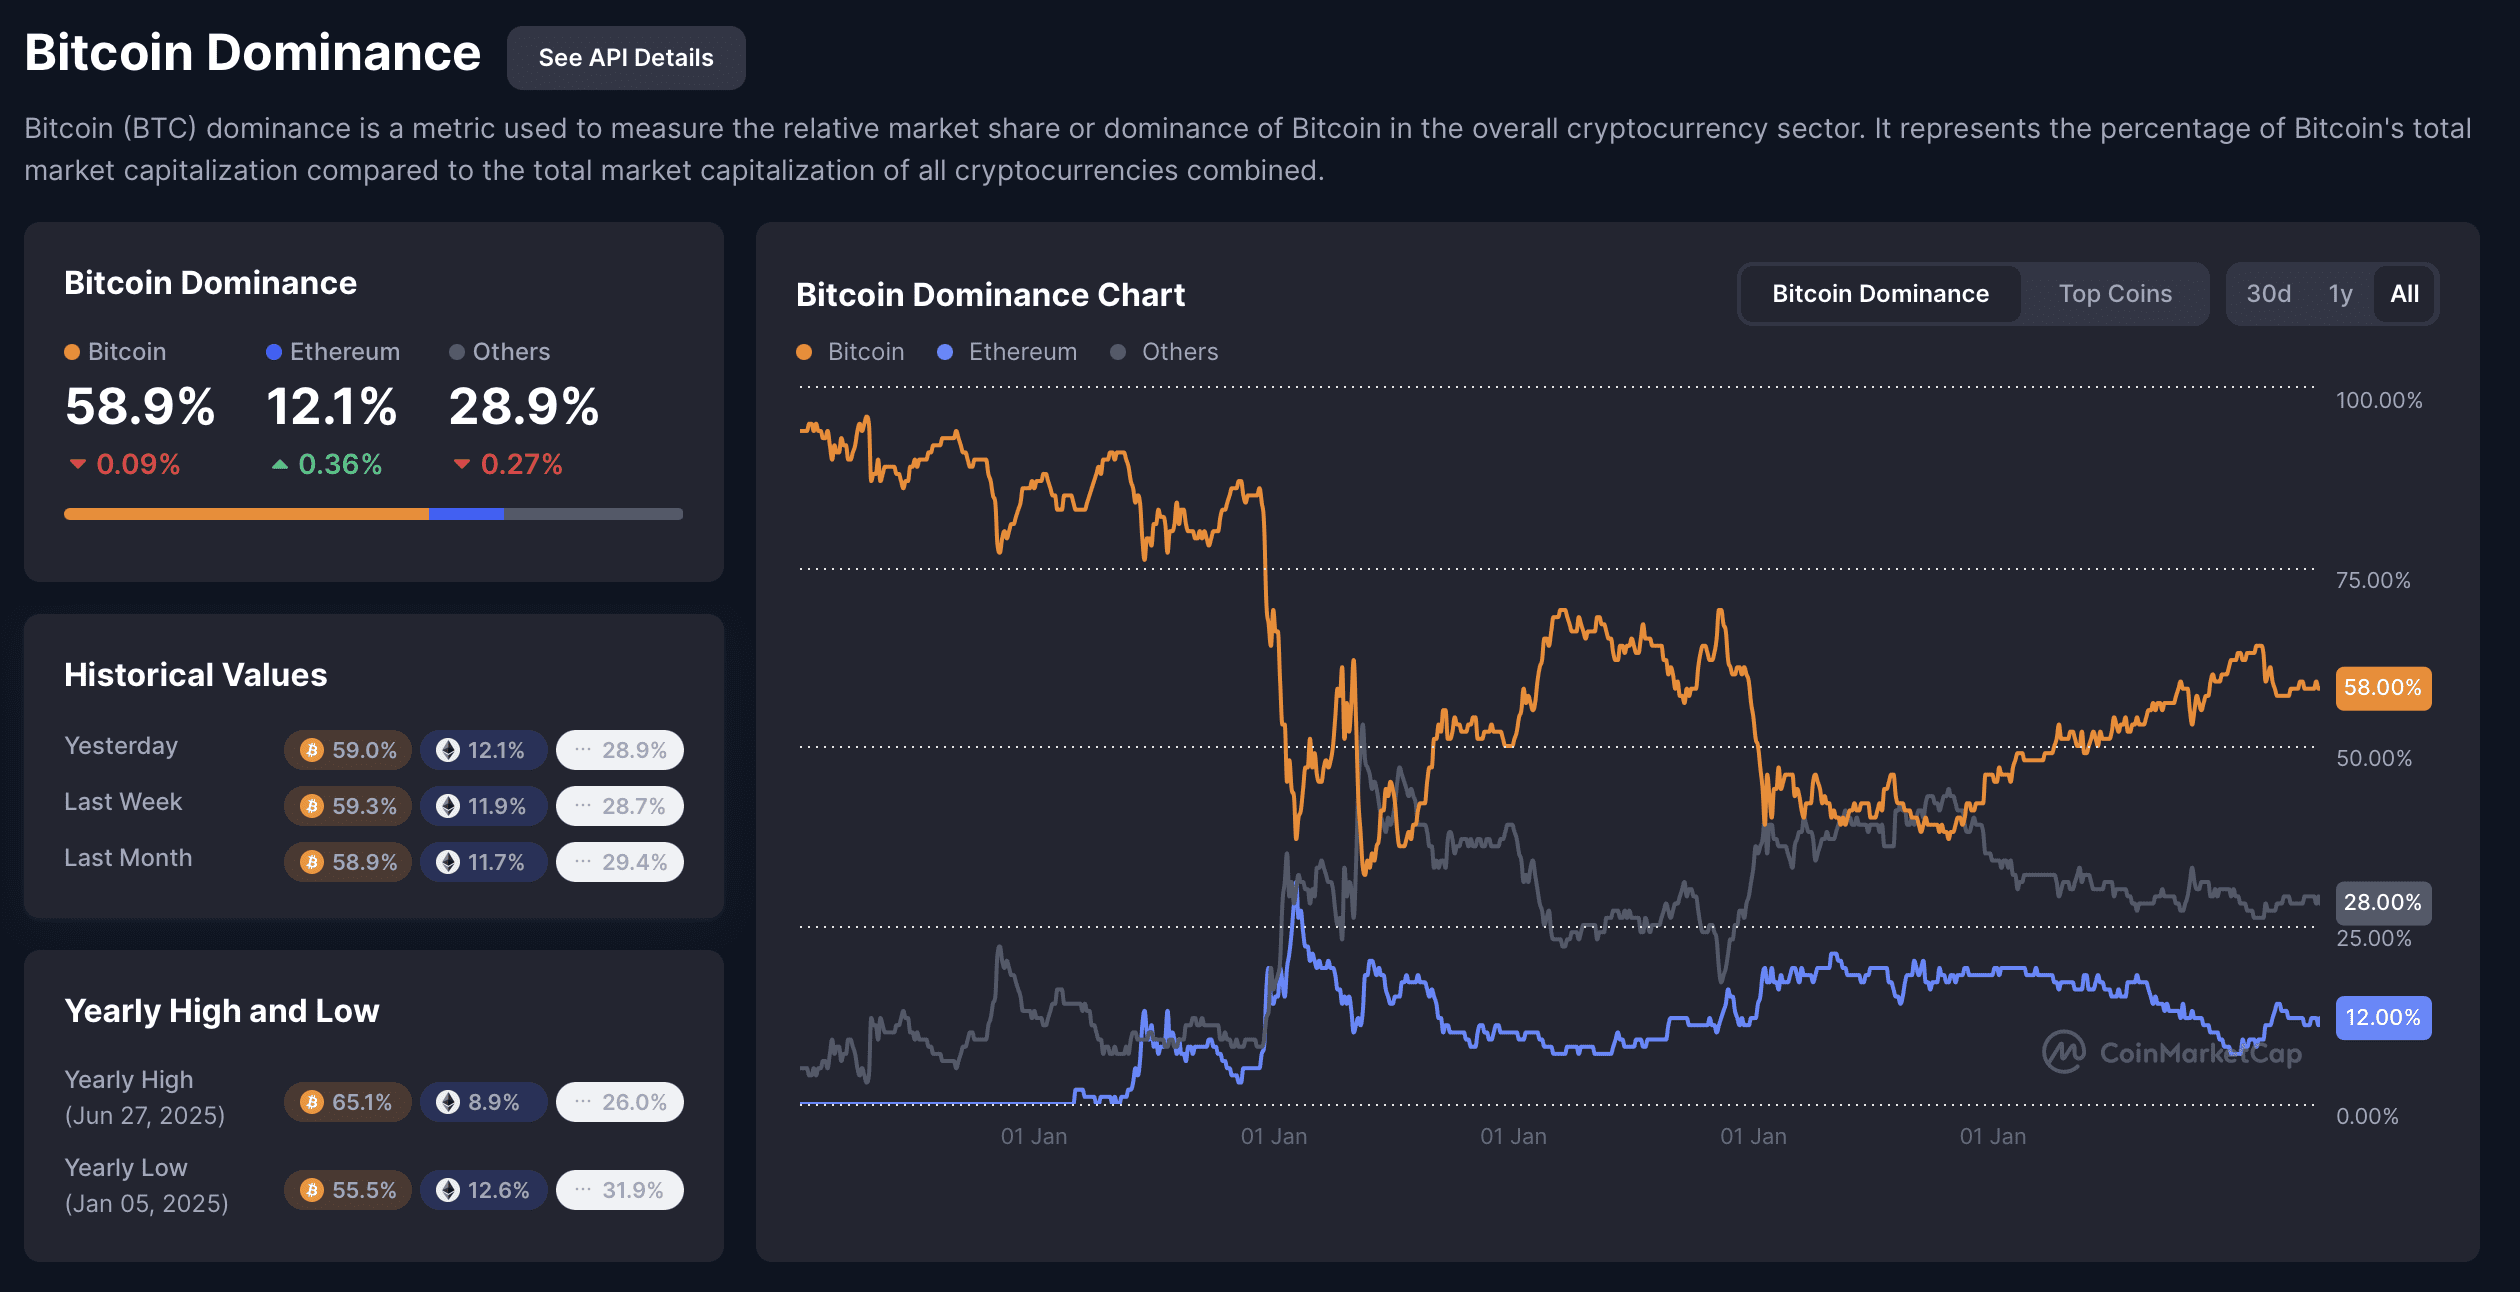Click the CoinMarketCap watermark logo on chart

2064,1052
